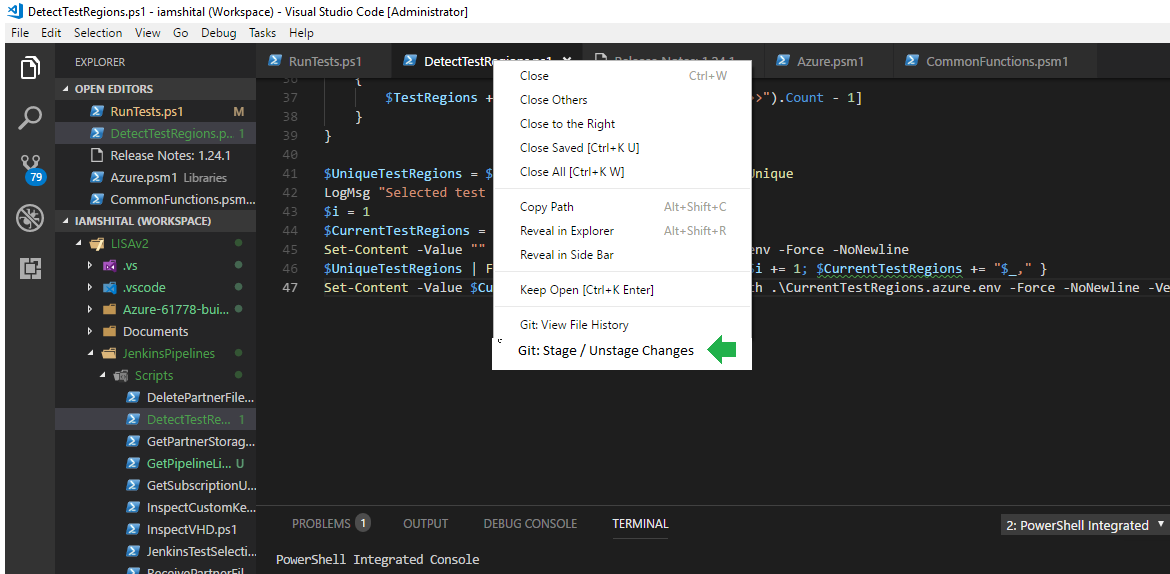Open the Debug activity bar icon
The width and height of the screenshot is (1170, 574).
click(x=30, y=219)
